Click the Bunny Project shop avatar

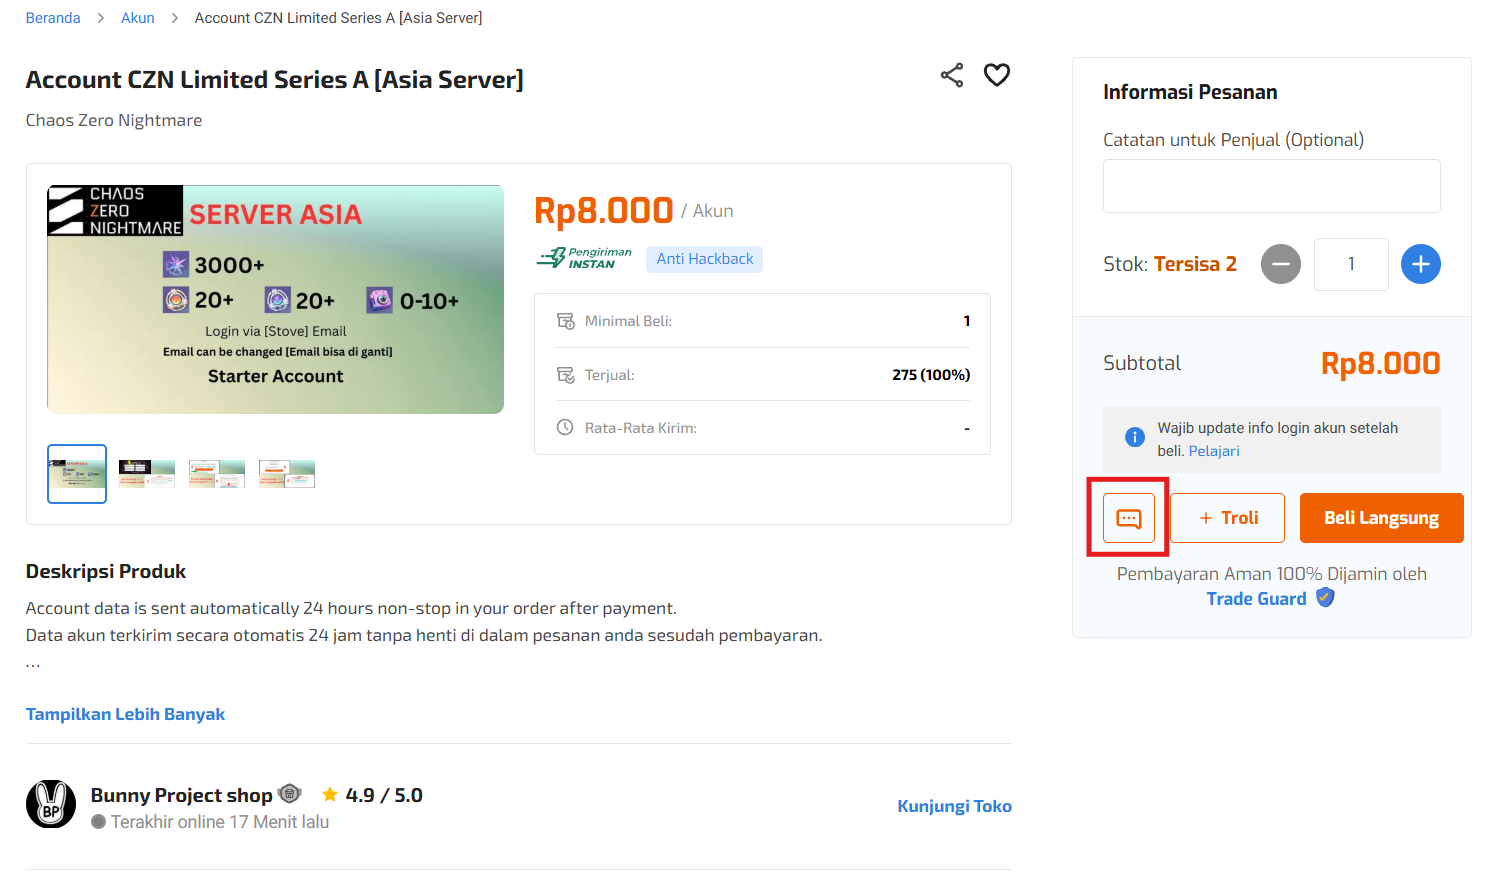tap(51, 804)
